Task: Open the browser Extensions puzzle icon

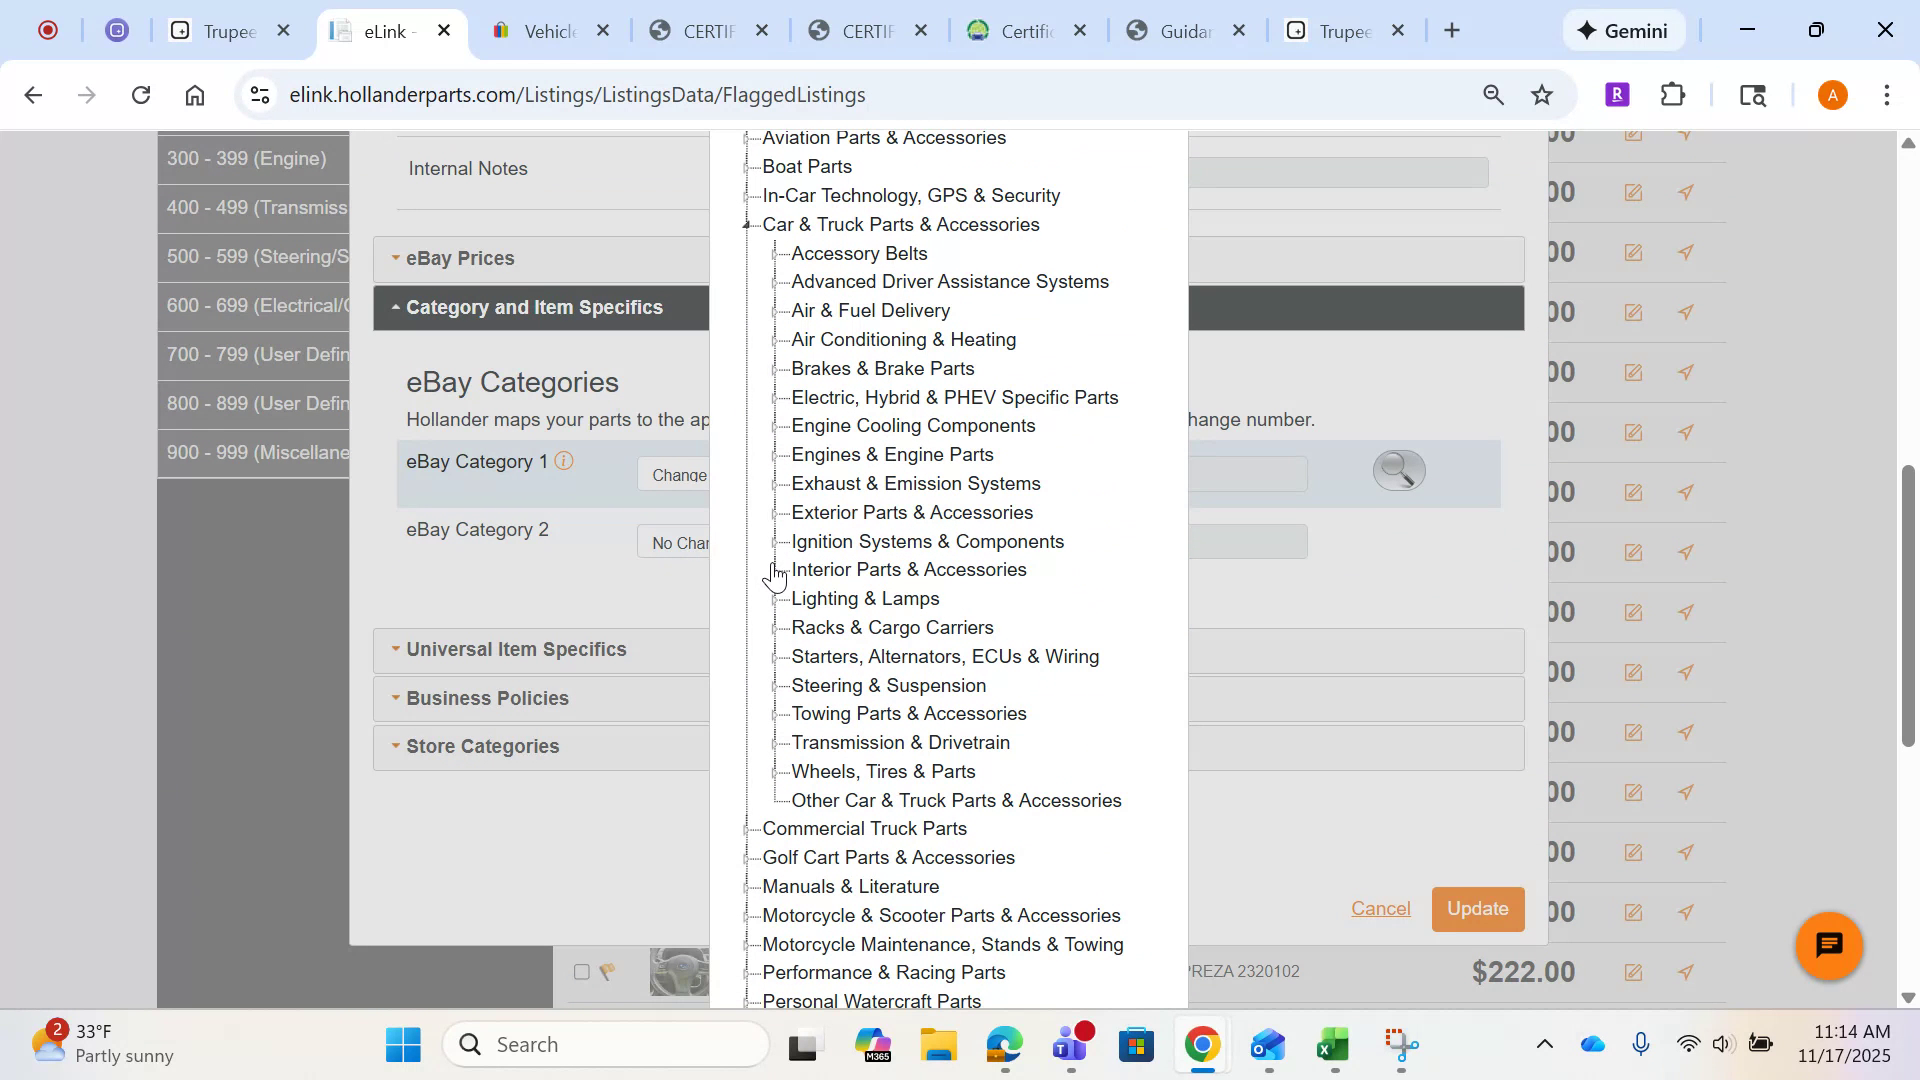Action: (1672, 94)
